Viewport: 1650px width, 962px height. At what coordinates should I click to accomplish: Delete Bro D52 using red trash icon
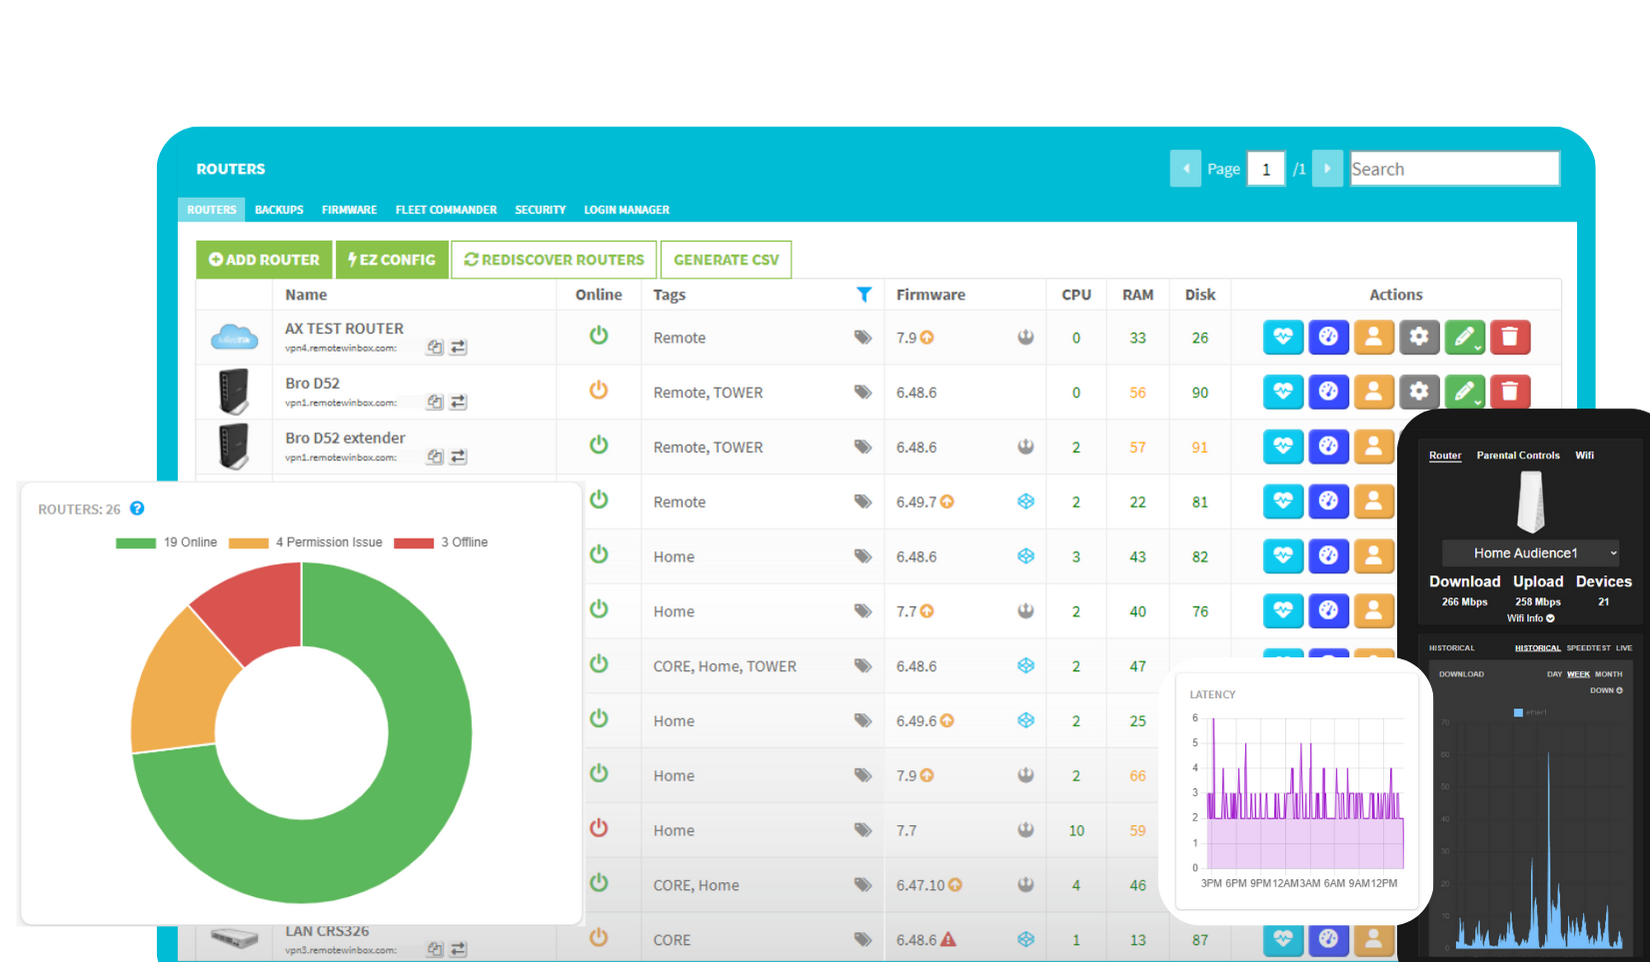[x=1509, y=392]
